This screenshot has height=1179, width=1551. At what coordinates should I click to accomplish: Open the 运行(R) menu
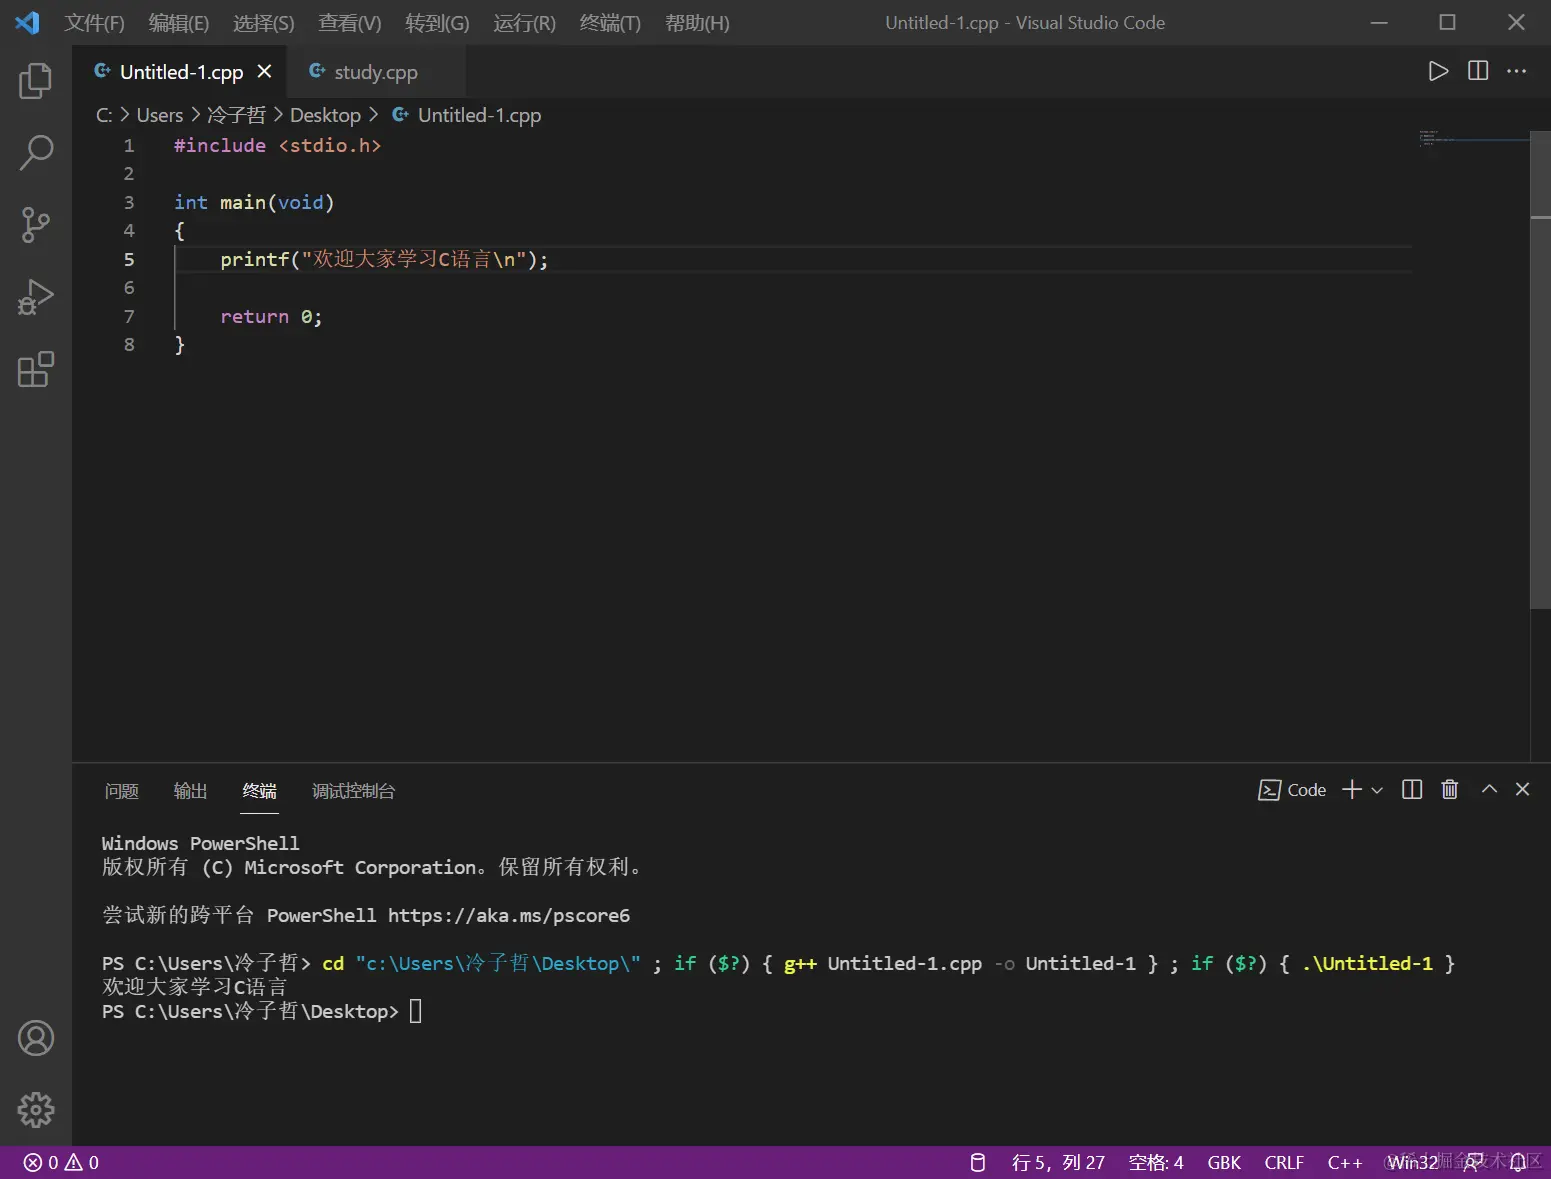pos(524,23)
